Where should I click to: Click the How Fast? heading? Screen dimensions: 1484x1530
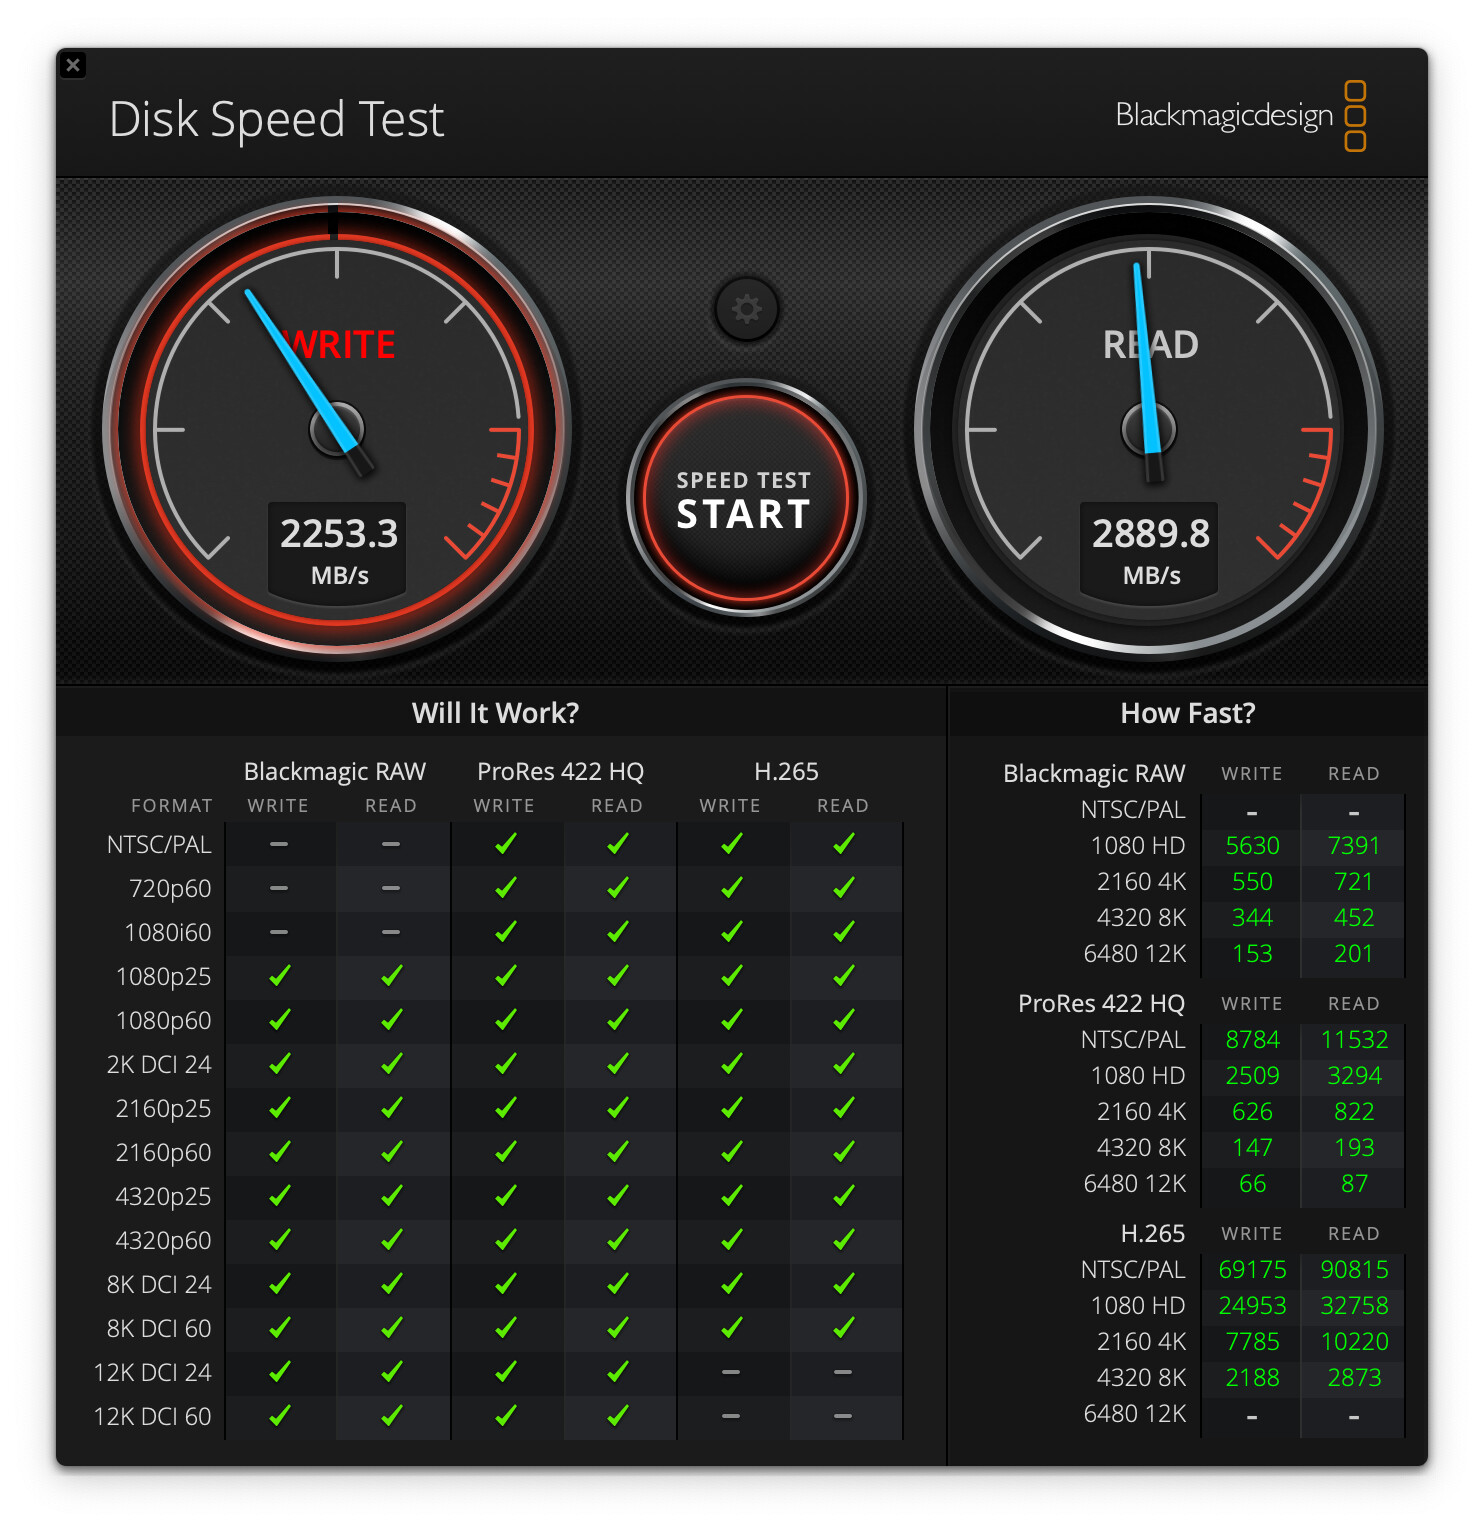1187,713
